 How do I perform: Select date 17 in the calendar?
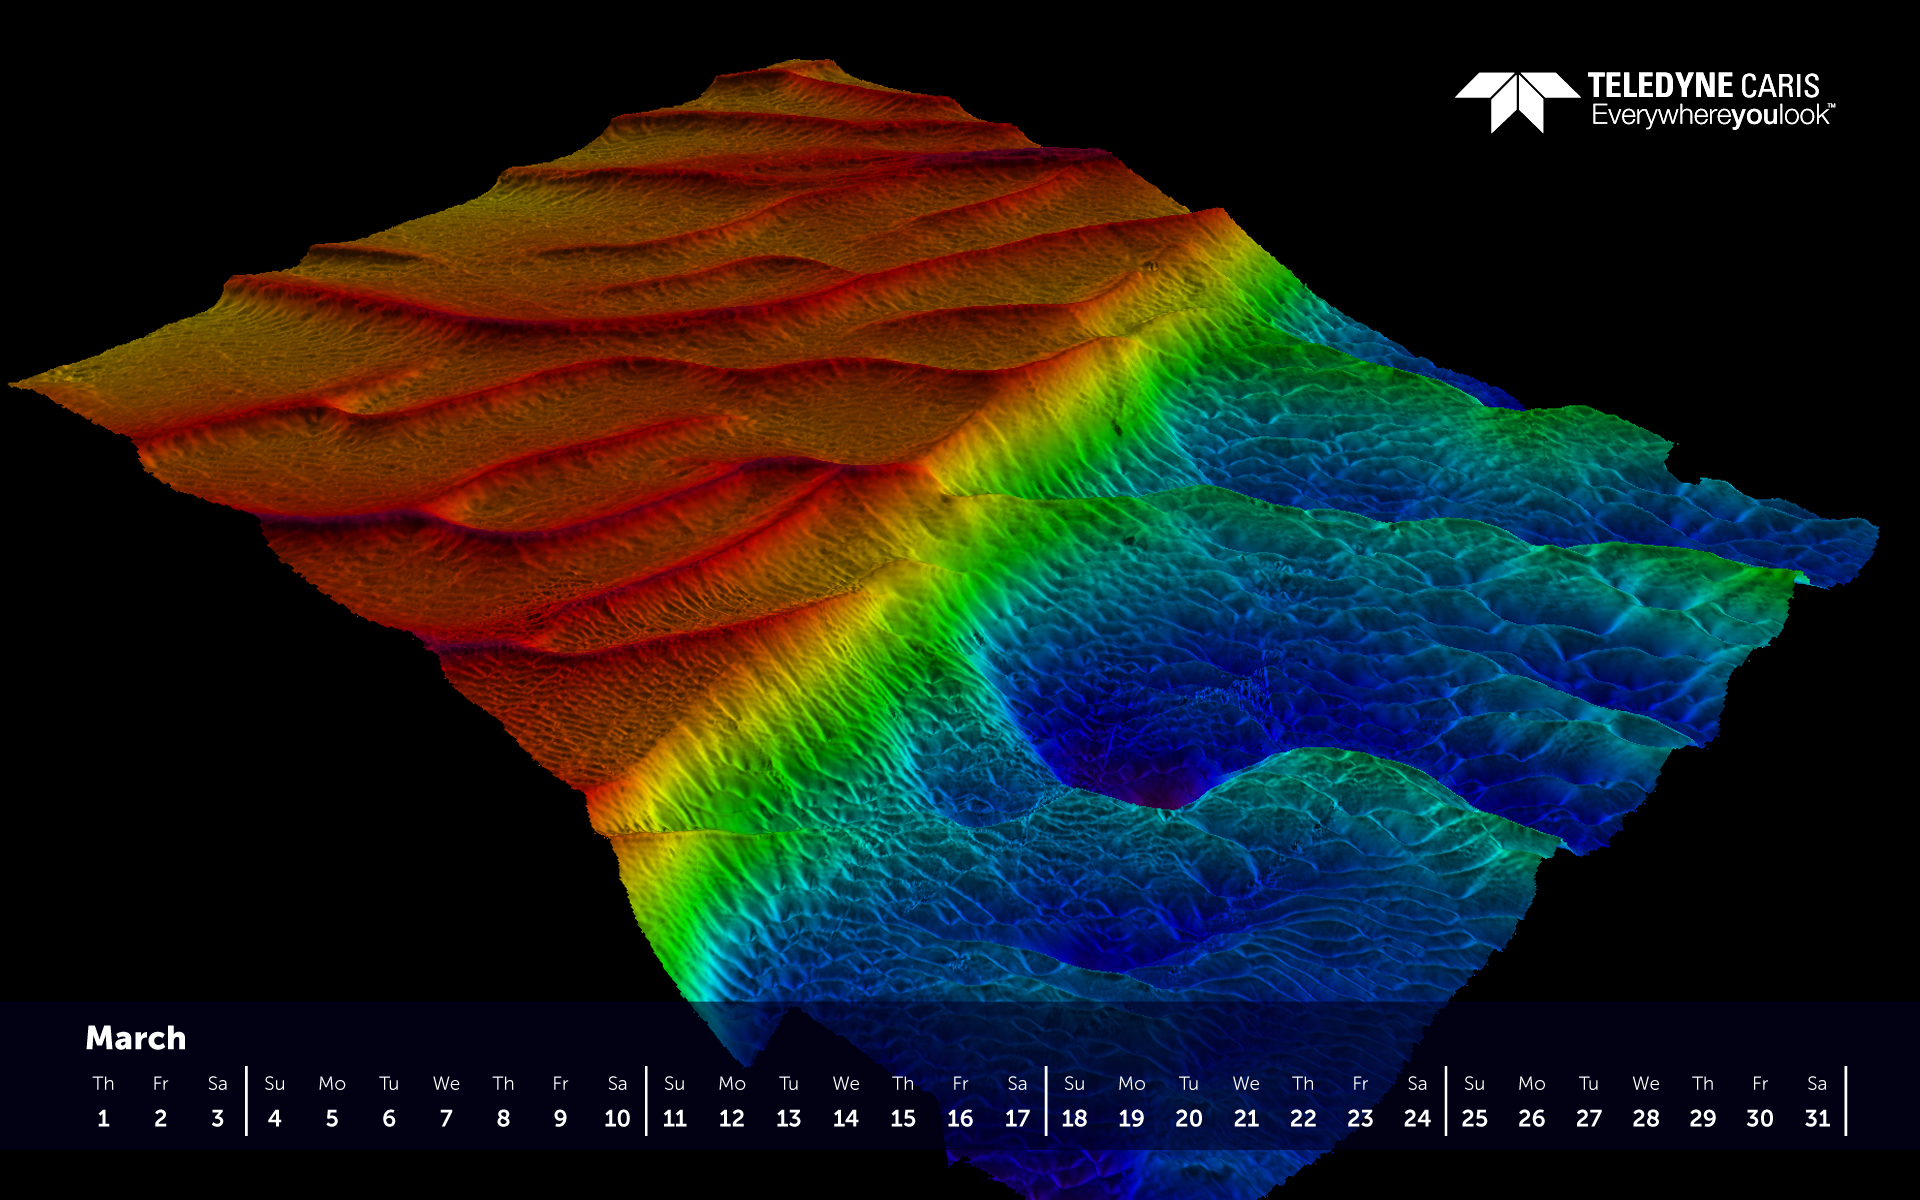tap(1017, 1119)
